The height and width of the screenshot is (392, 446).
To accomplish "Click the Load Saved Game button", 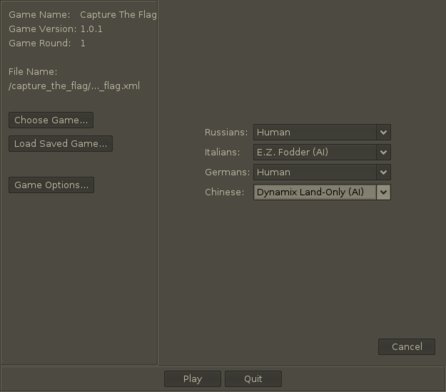I will point(61,144).
